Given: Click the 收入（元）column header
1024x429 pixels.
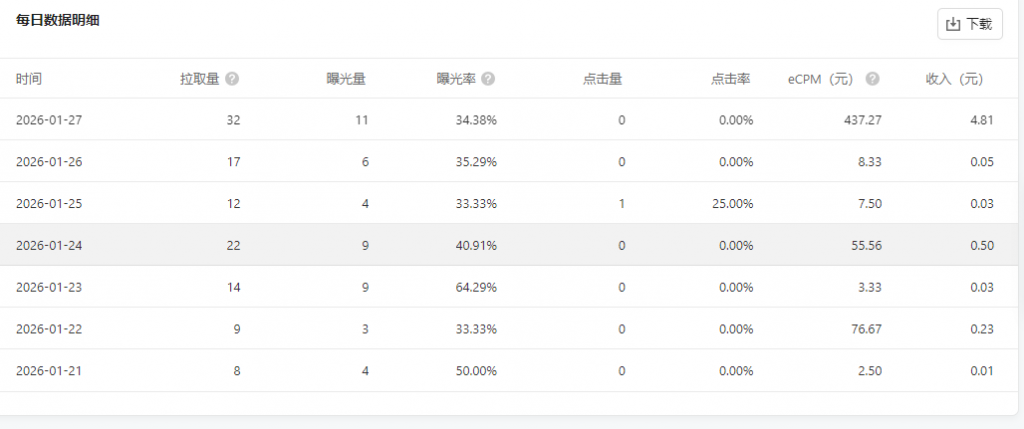Looking at the screenshot, I should coord(955,79).
